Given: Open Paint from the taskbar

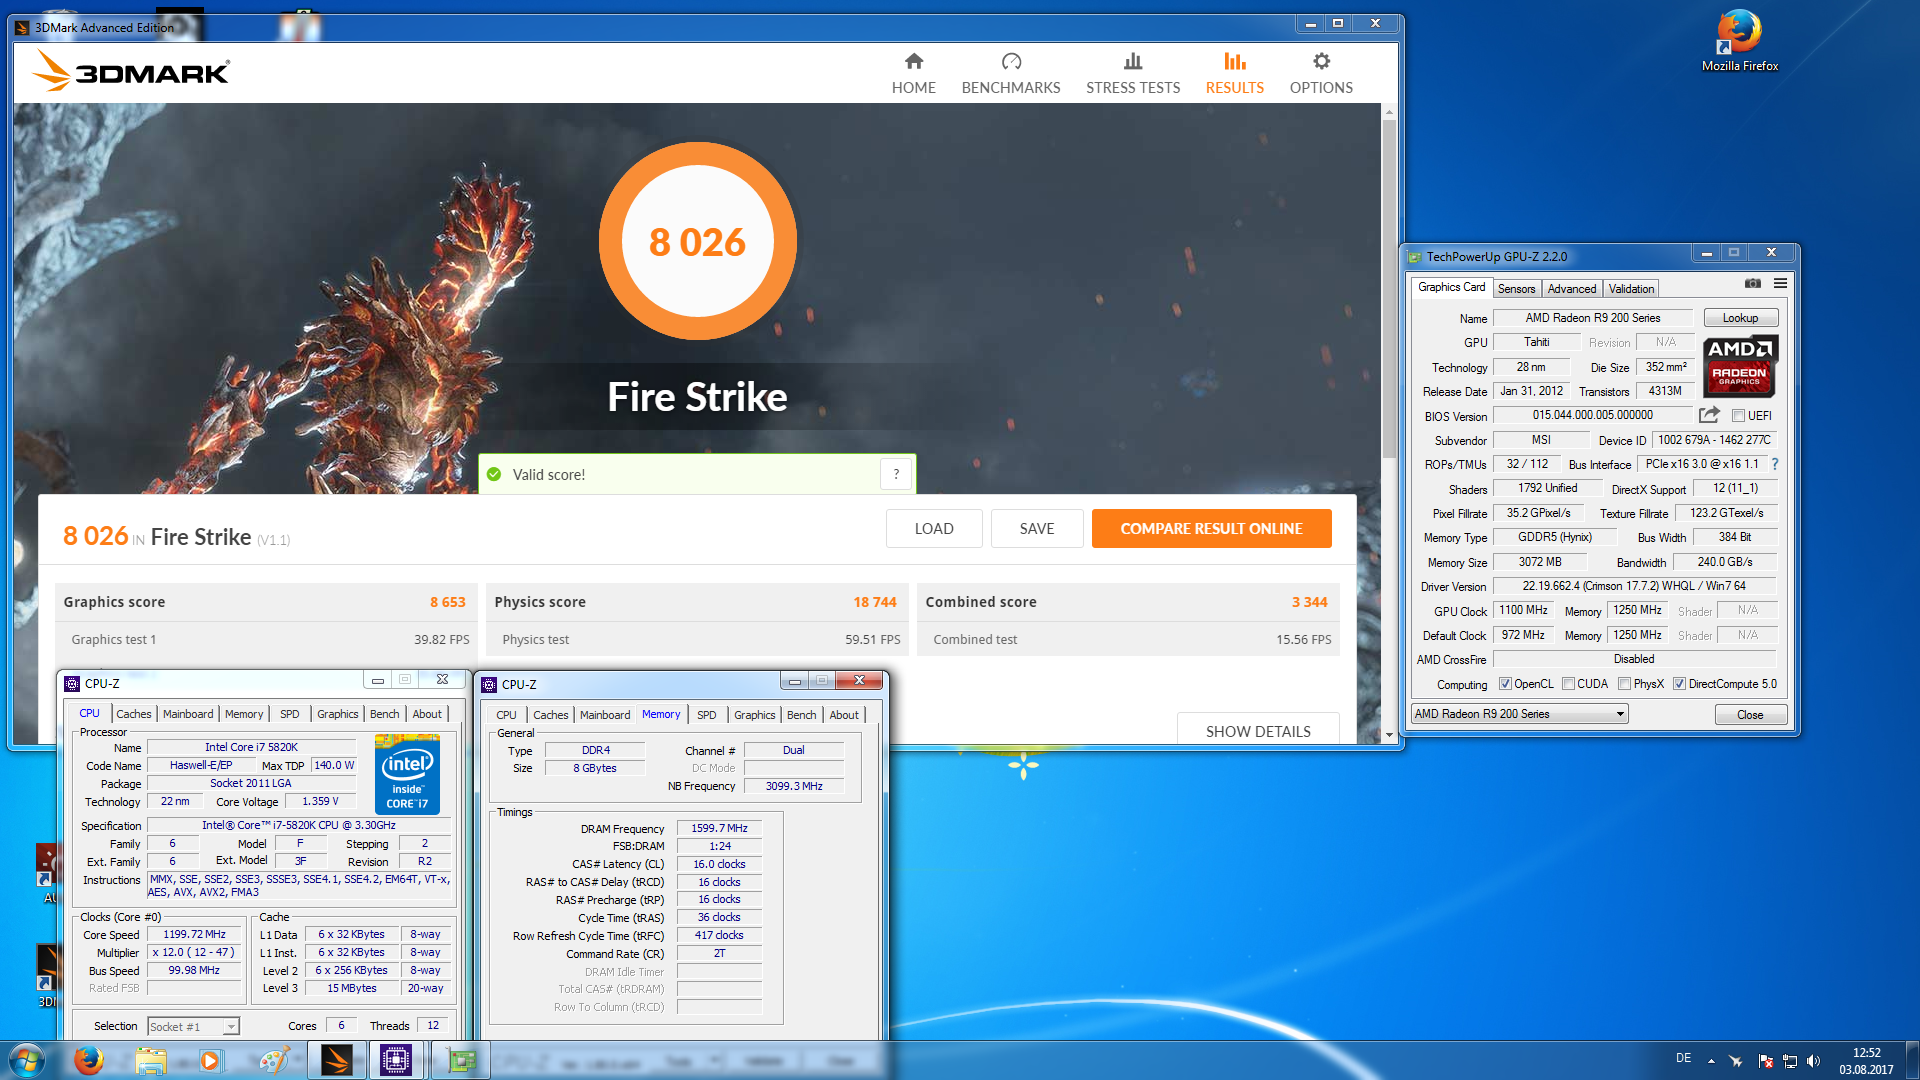Looking at the screenshot, I should (x=273, y=1060).
